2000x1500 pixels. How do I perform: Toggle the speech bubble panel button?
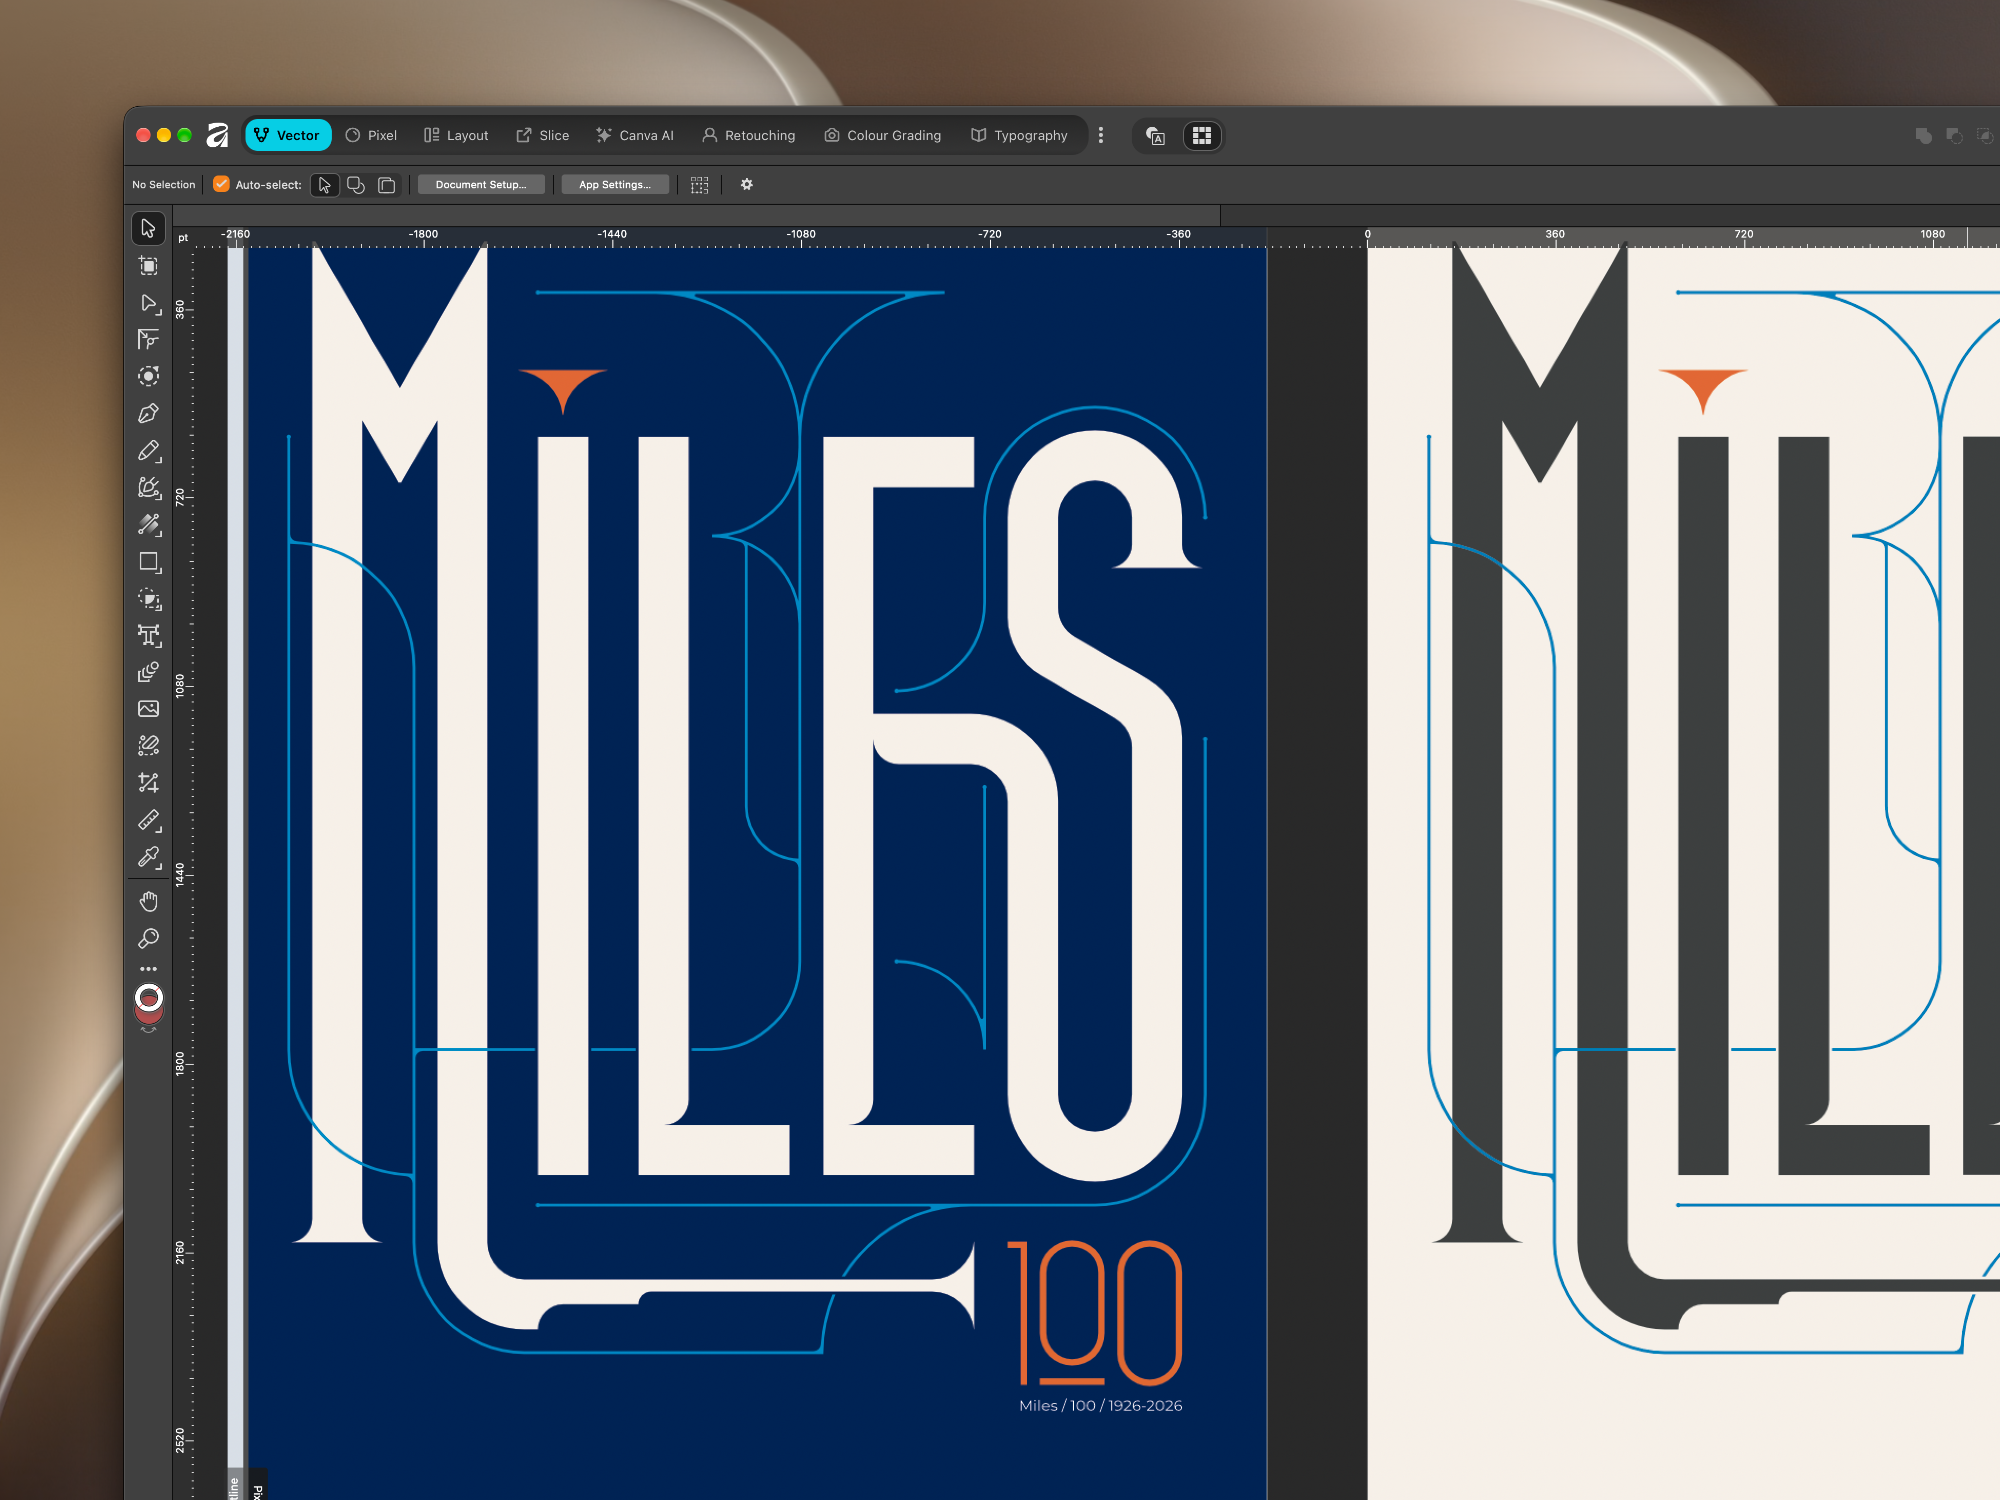[x=1156, y=136]
